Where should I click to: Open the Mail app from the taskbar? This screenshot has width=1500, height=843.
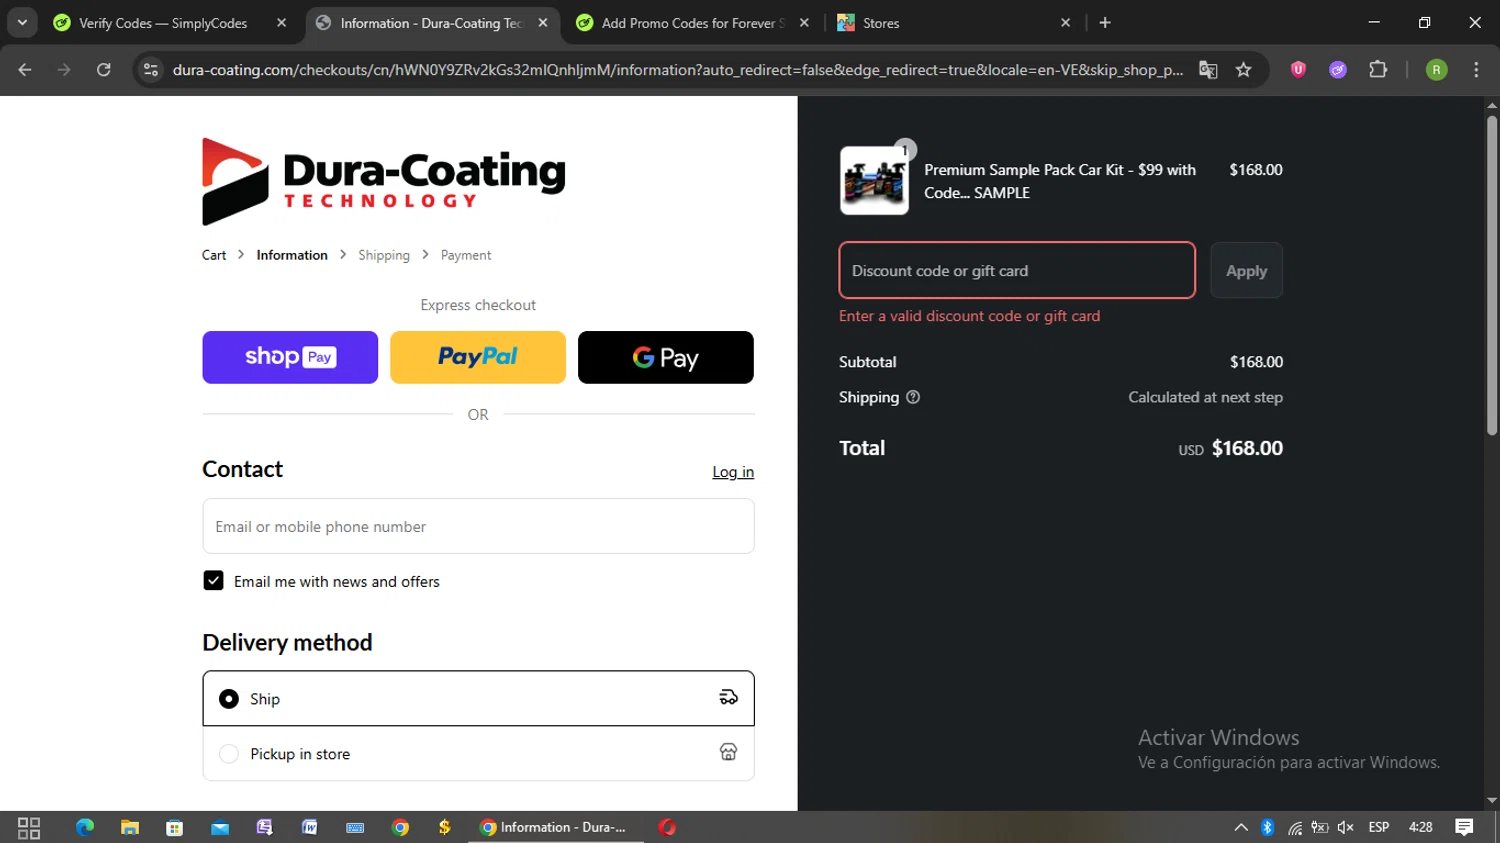click(x=220, y=827)
